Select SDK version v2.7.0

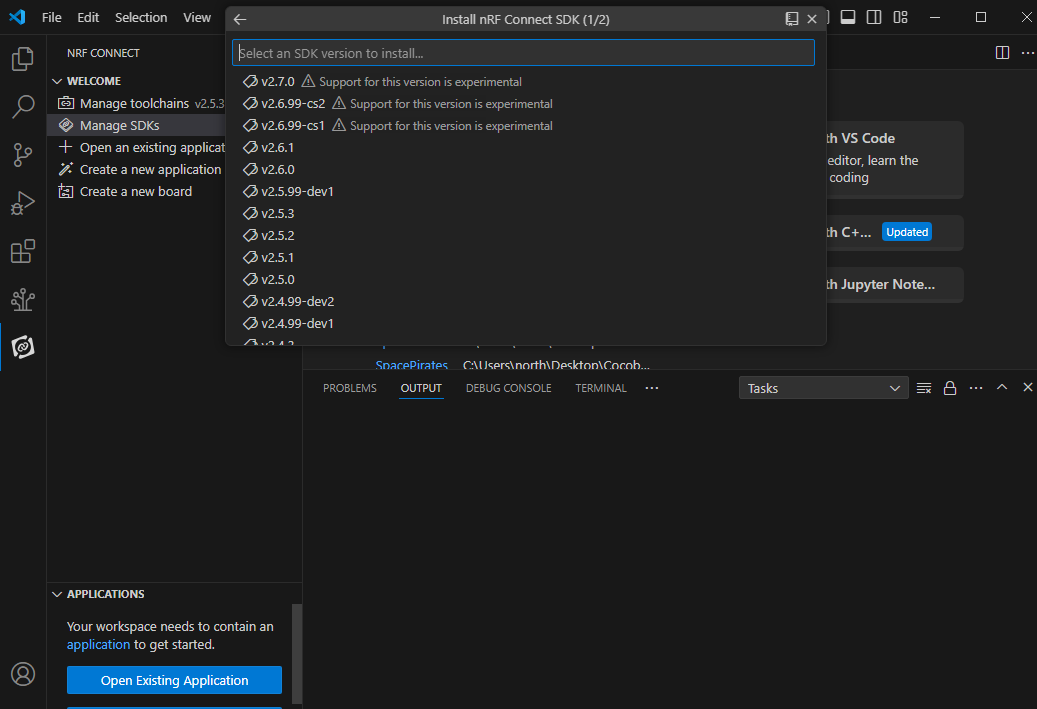pyautogui.click(x=526, y=81)
